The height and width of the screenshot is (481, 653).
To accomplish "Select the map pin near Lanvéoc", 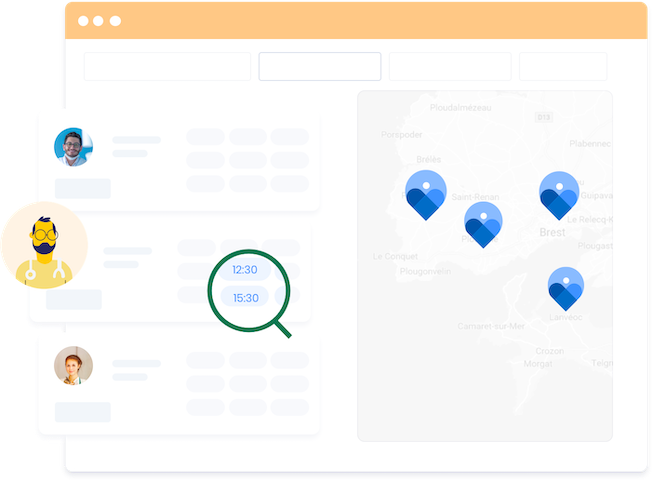I will pyautogui.click(x=566, y=288).
